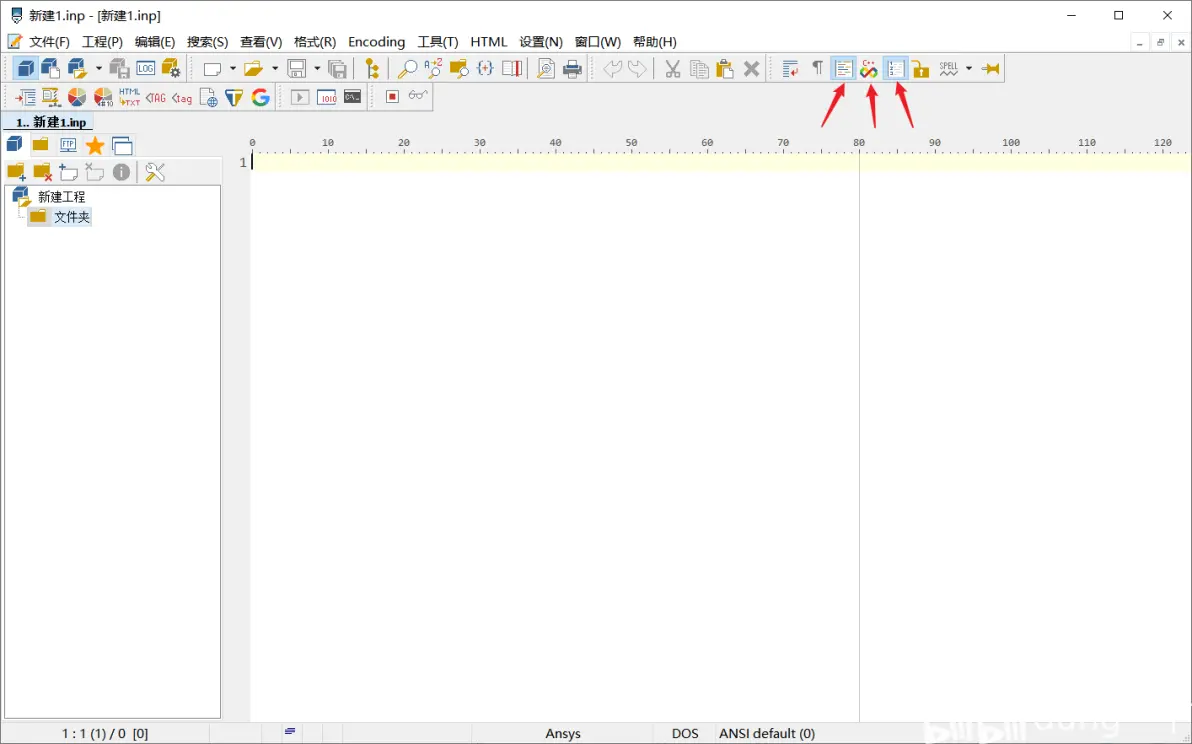1192x744 pixels.
Task: Open the HTML menu
Action: 488,42
